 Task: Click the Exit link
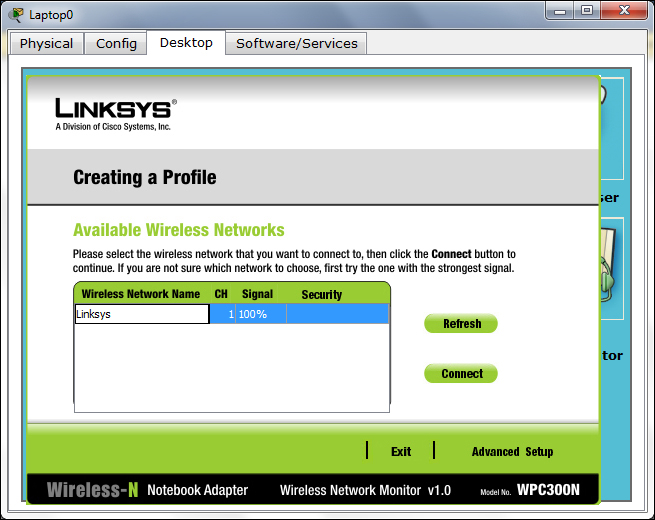coord(401,452)
